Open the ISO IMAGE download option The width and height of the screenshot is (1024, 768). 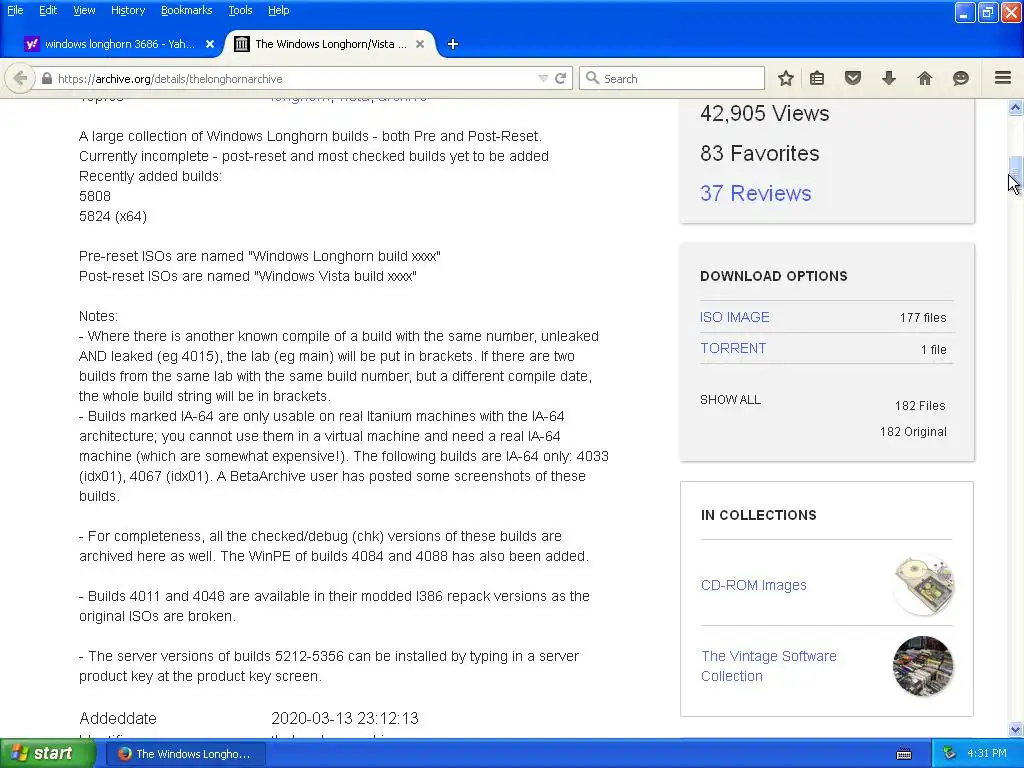(735, 317)
